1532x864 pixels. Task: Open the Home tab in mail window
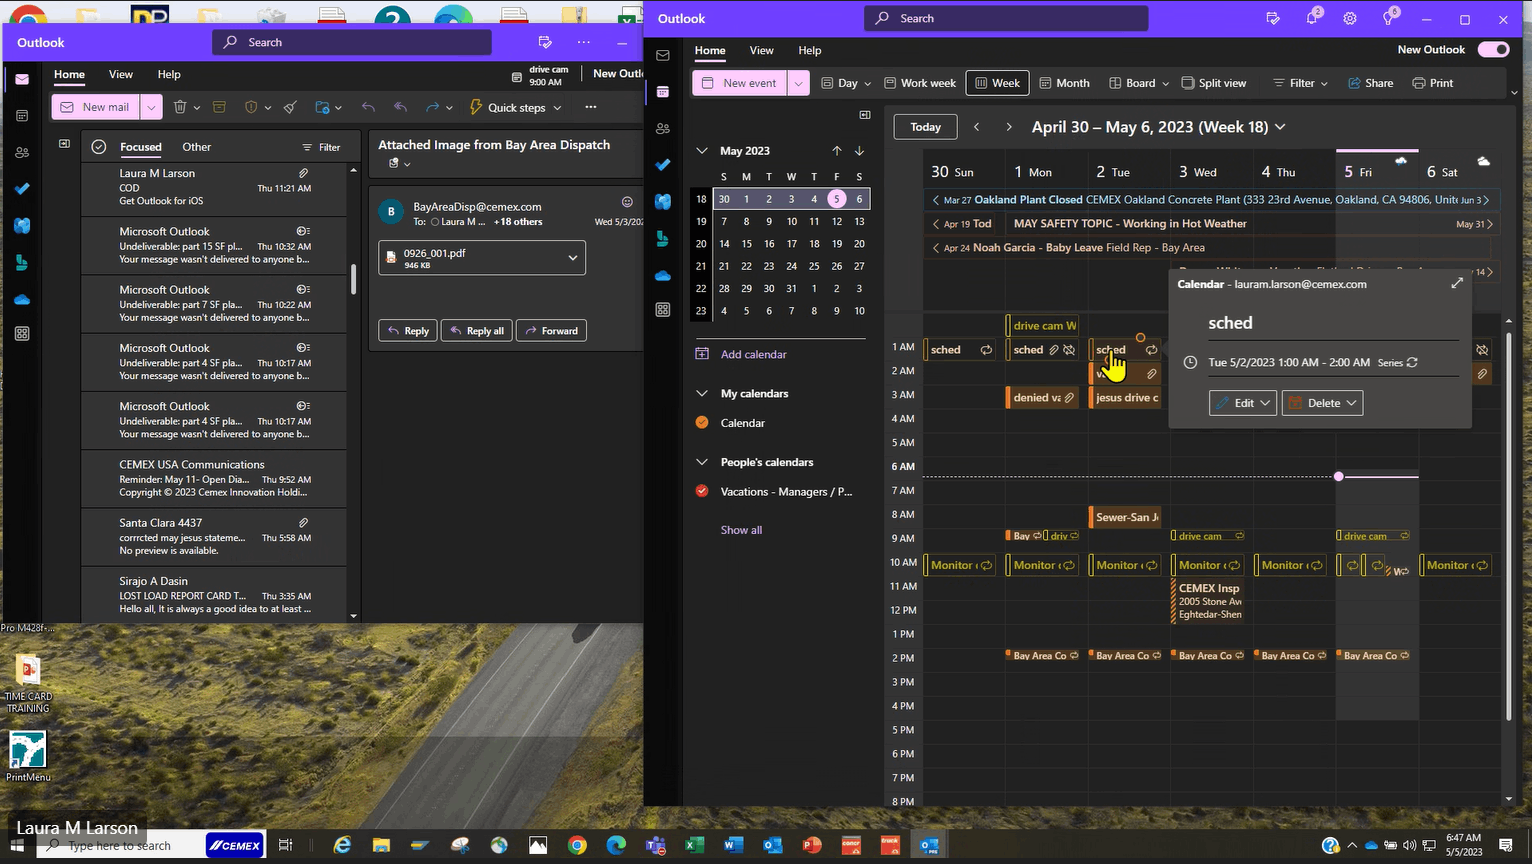click(69, 74)
